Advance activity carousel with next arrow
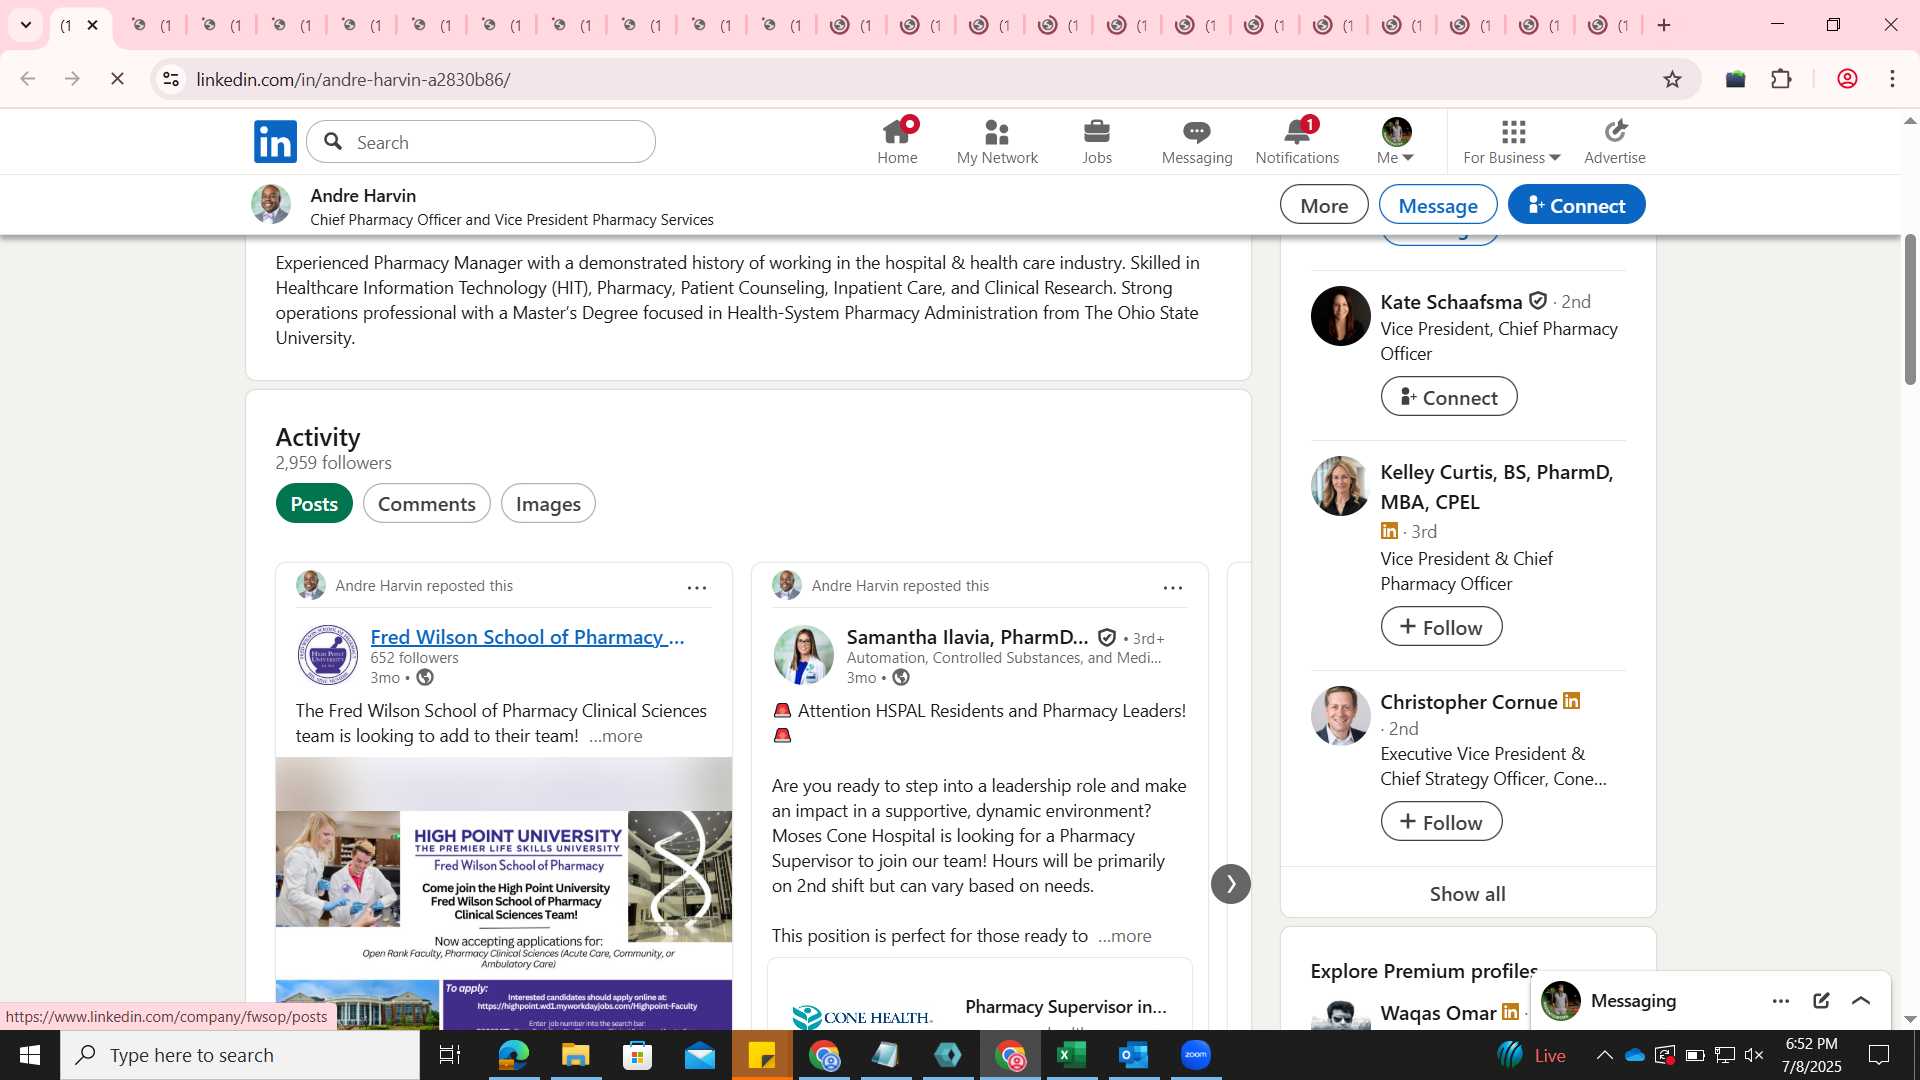The height and width of the screenshot is (1080, 1920). [x=1230, y=884]
